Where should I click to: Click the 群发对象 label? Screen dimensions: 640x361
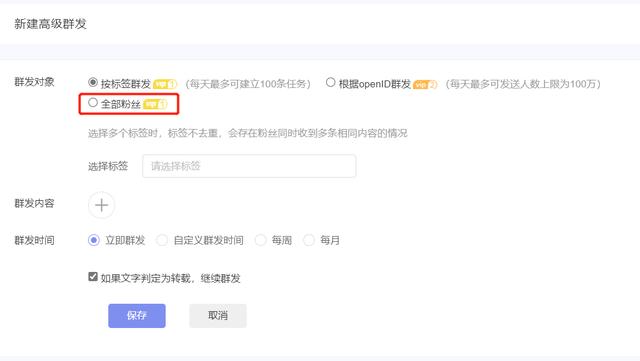click(x=34, y=82)
